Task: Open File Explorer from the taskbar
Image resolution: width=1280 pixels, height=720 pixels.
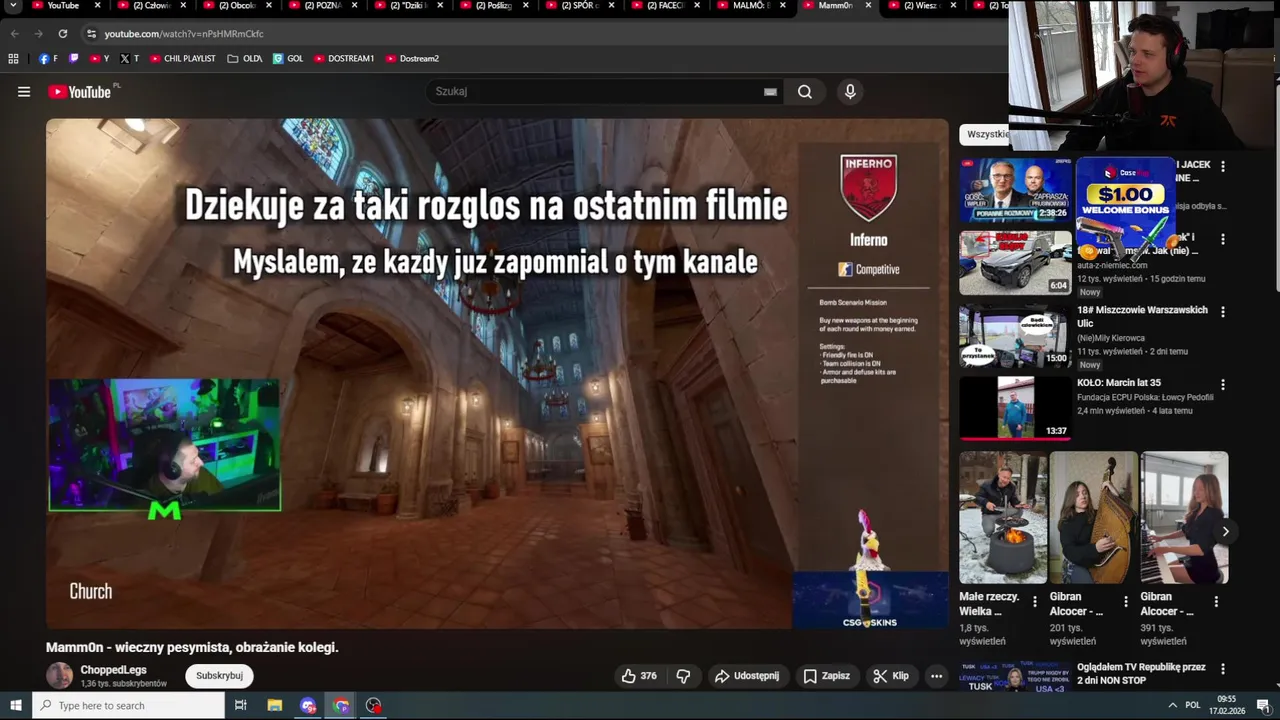Action: click(x=275, y=706)
